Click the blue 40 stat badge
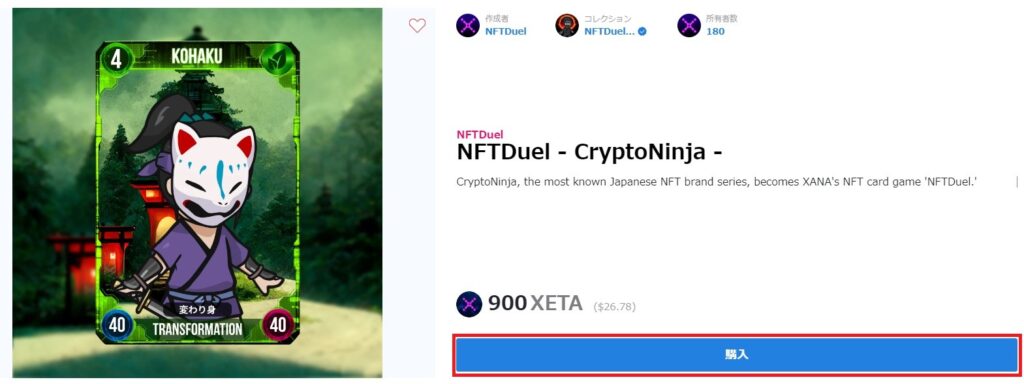The image size is (1024, 384). click(117, 325)
